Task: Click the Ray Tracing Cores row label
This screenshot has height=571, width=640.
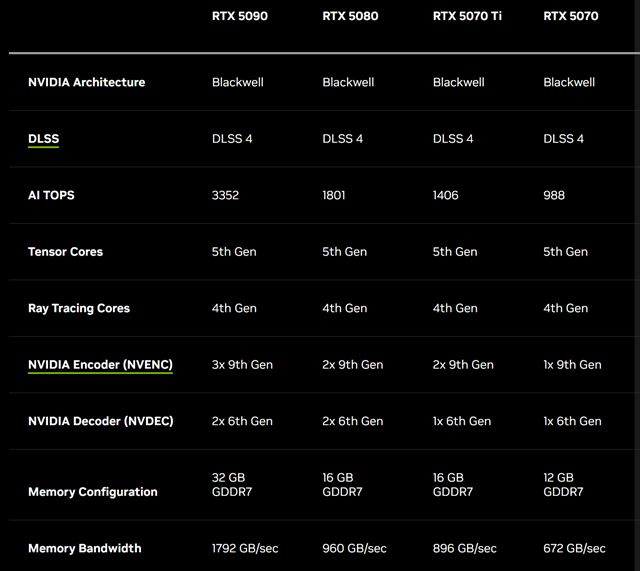Action: [x=79, y=308]
